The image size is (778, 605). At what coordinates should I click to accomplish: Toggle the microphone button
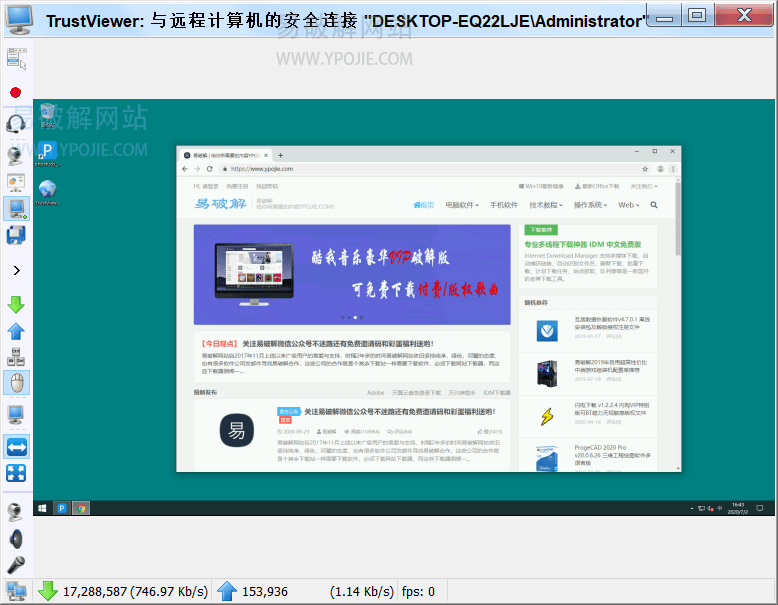[x=16, y=565]
